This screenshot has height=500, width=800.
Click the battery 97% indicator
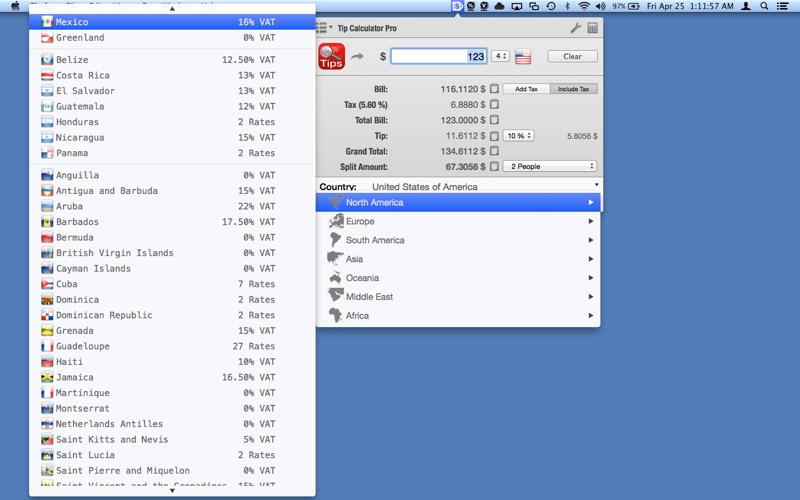(x=626, y=6)
